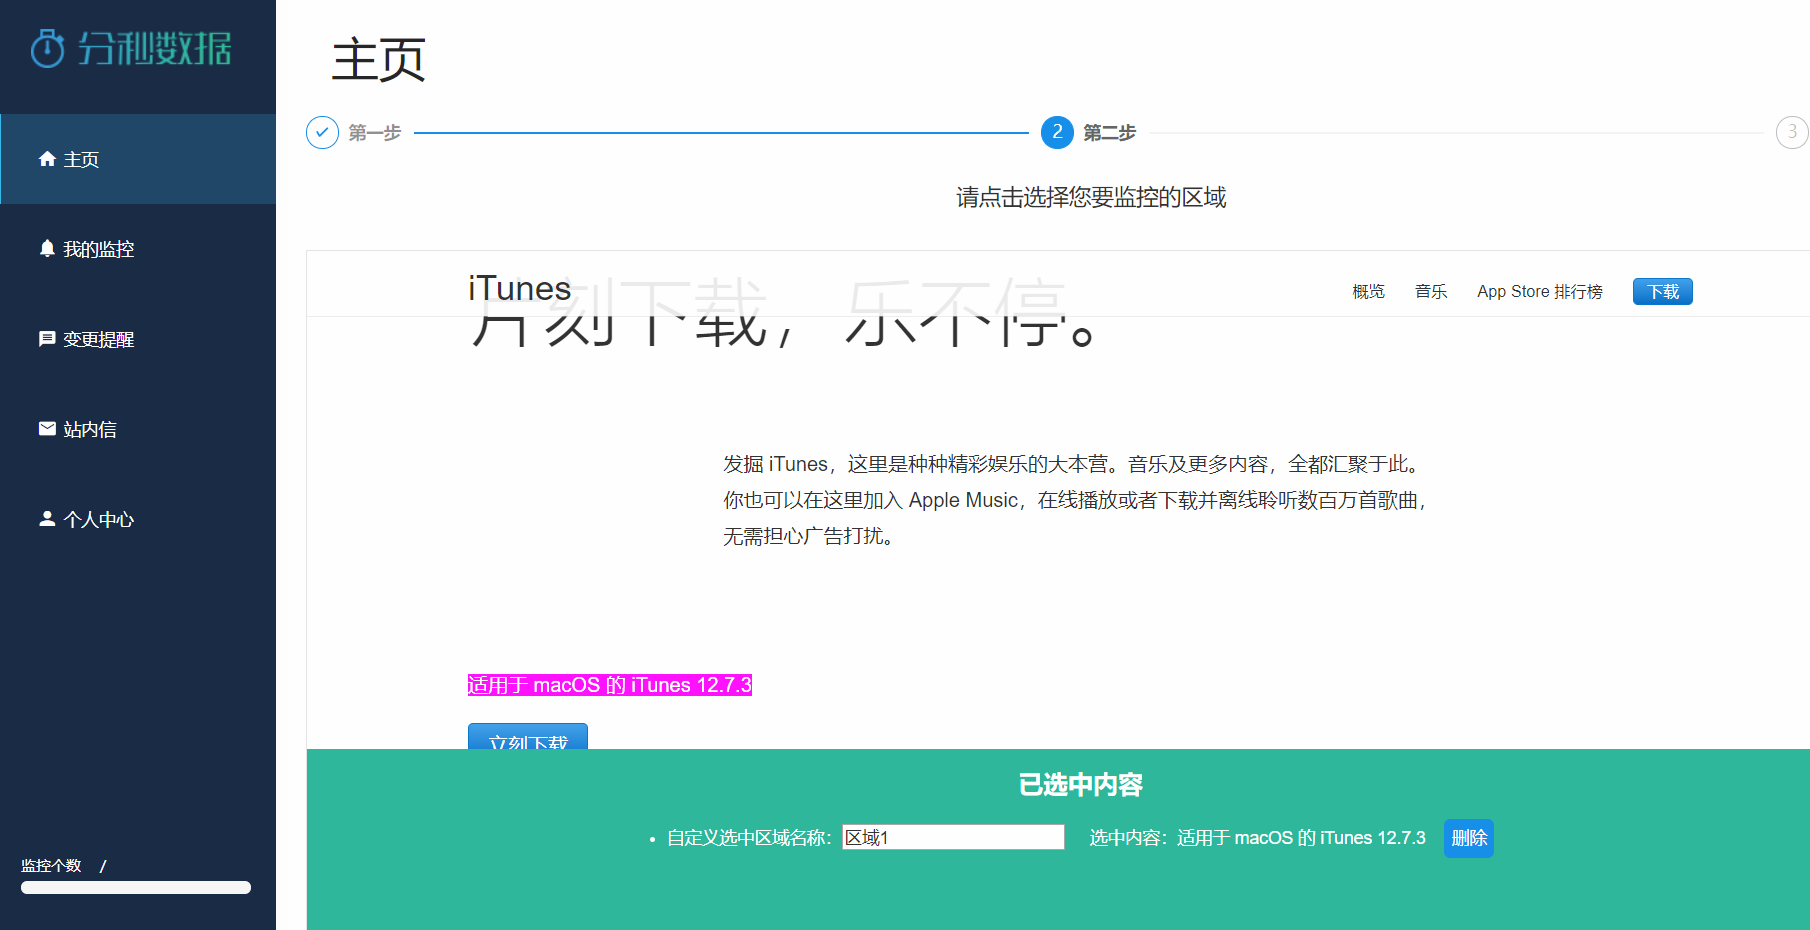Delete the selected region with 删除
This screenshot has width=1810, height=930.
click(x=1469, y=838)
